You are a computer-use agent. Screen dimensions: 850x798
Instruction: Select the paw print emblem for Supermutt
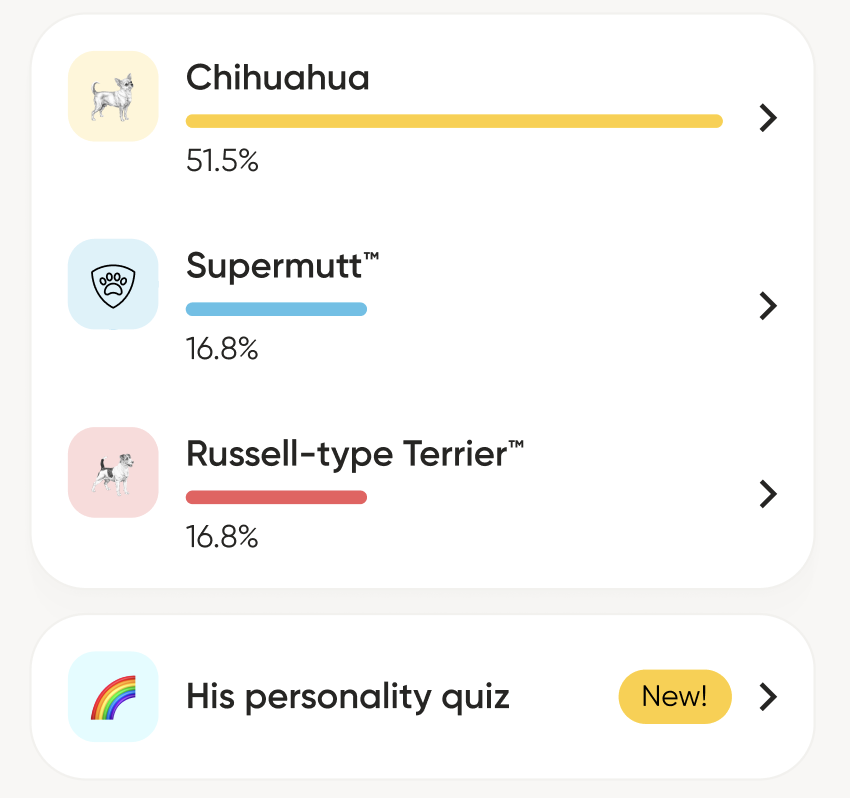[x=112, y=284]
